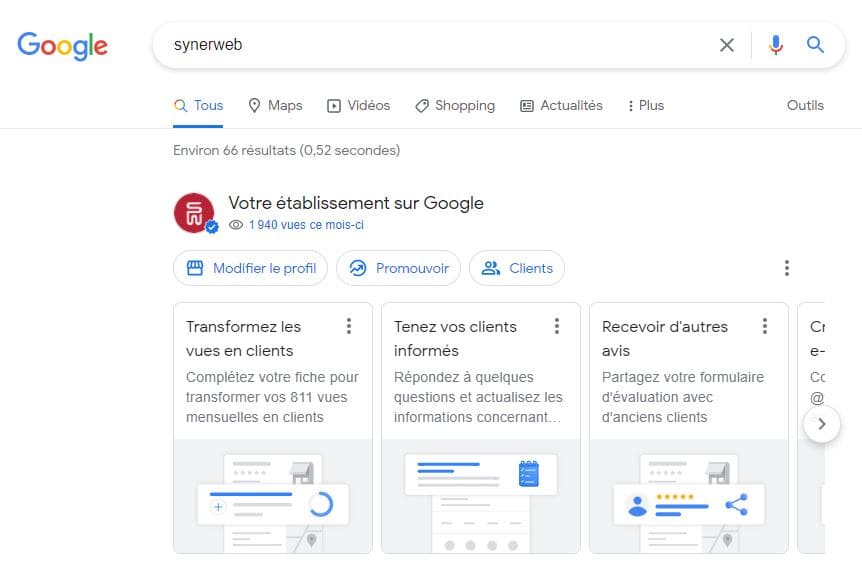862x569 pixels.
Task: Click the Partagez votre formulaire description text
Action: [683, 397]
